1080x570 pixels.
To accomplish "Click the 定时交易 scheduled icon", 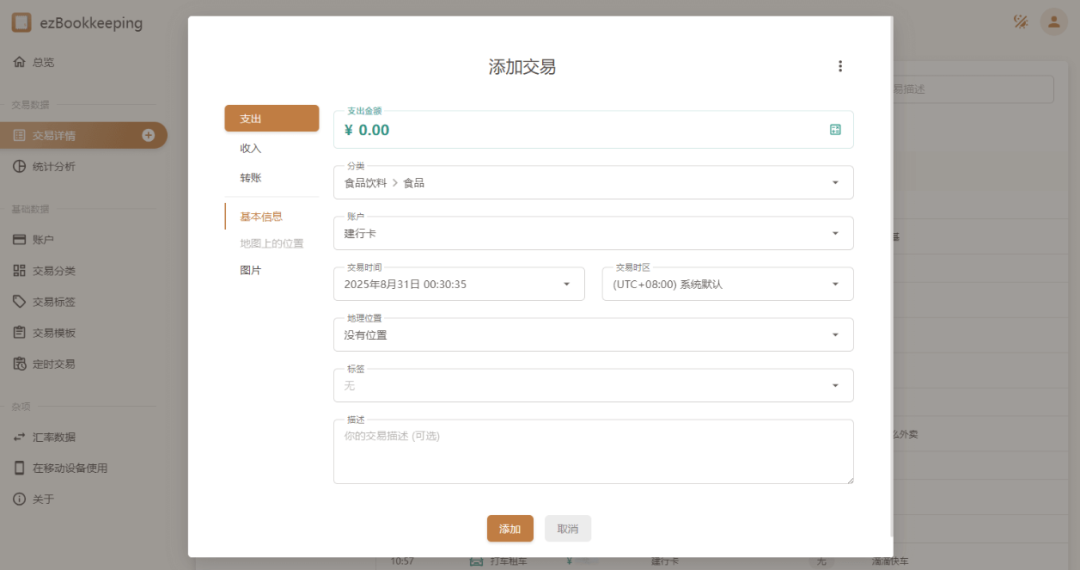I will 19,363.
